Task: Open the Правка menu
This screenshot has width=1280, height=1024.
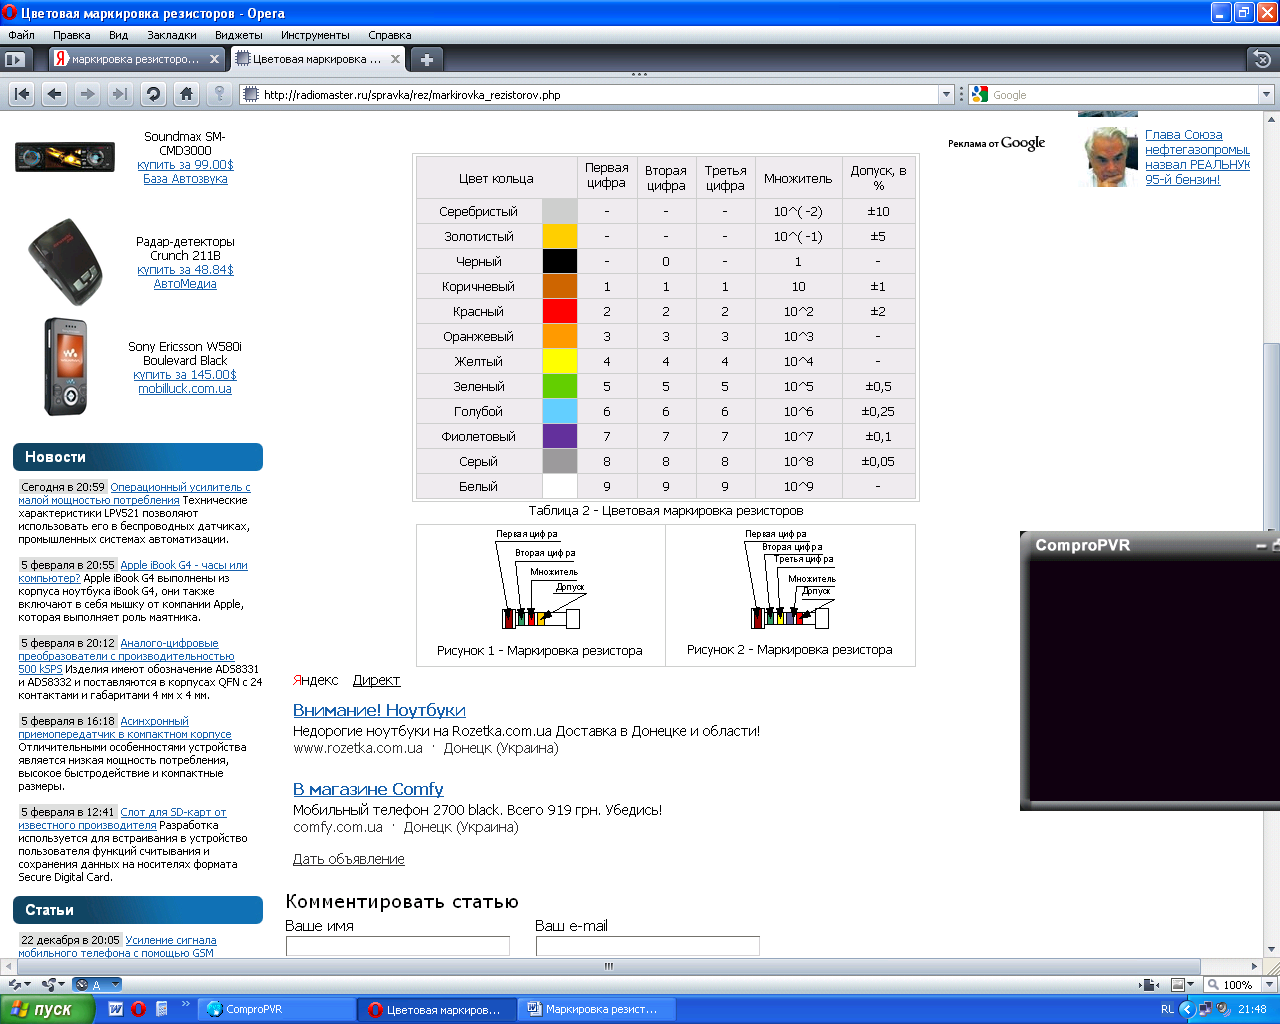Action: pos(72,35)
